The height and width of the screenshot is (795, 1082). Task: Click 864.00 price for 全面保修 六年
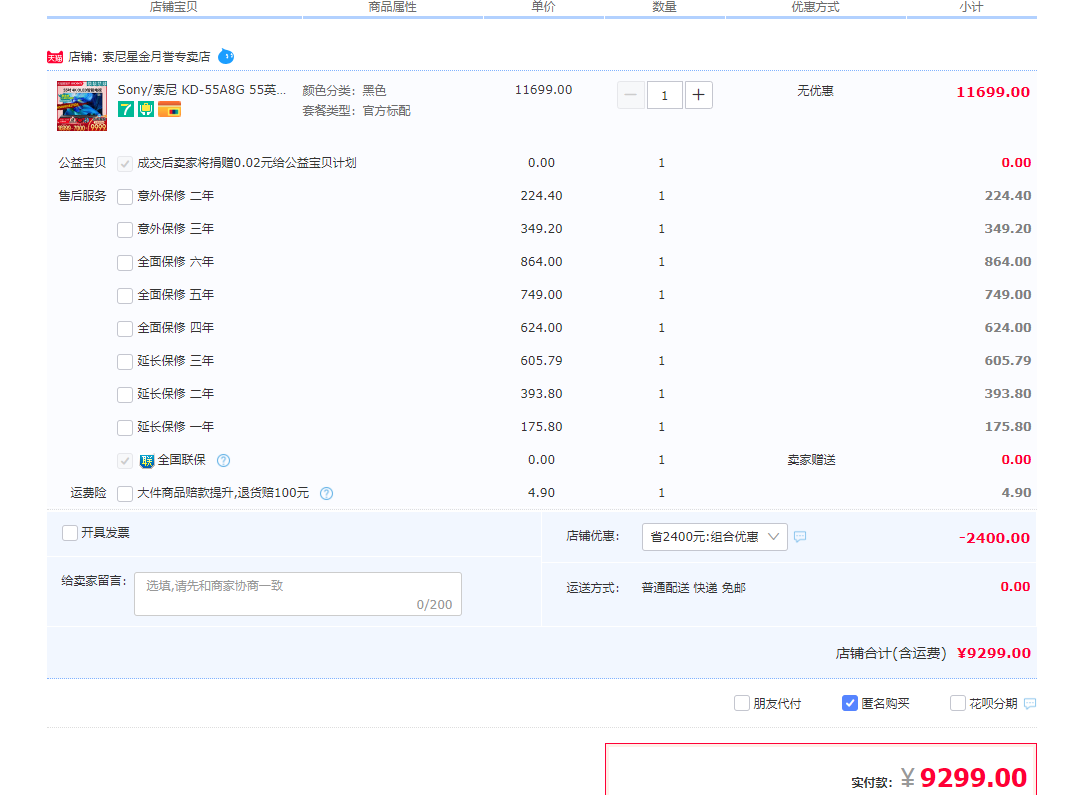coord(541,262)
